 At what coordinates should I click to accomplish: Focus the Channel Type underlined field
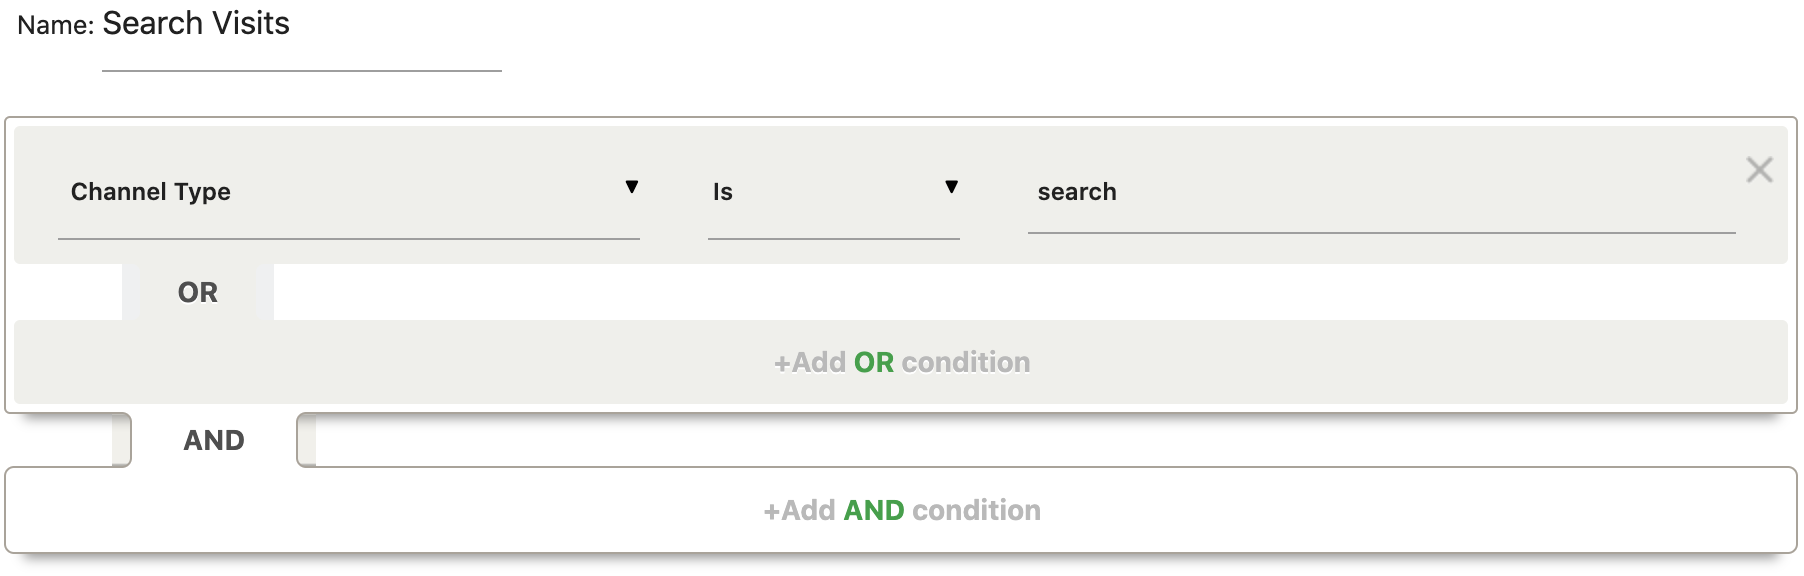[x=350, y=220]
